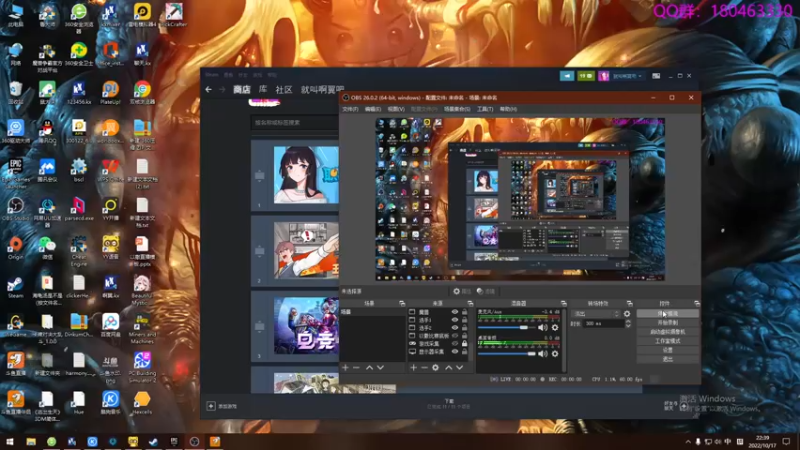This screenshot has width=800, height=450.
Task: Pop out the 混音器 dock panel
Action: click(x=563, y=304)
